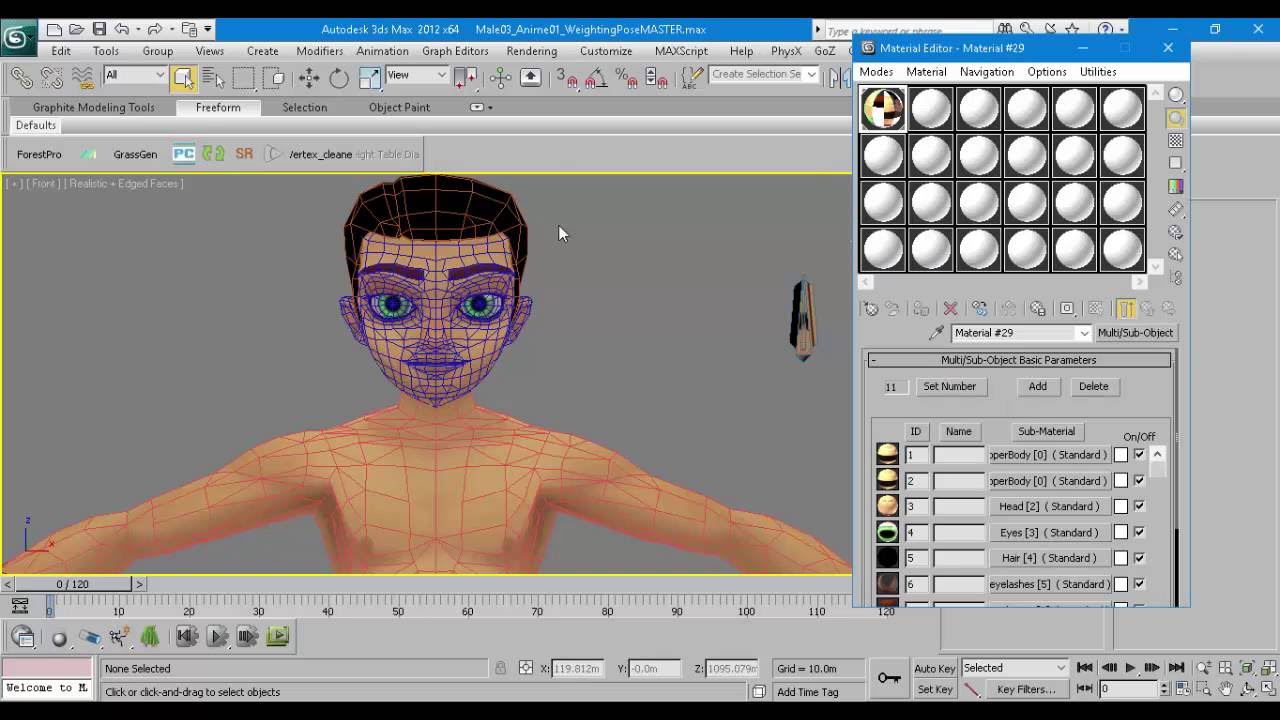Open the Rendering menu
This screenshot has height=720, width=1280.
tap(531, 51)
